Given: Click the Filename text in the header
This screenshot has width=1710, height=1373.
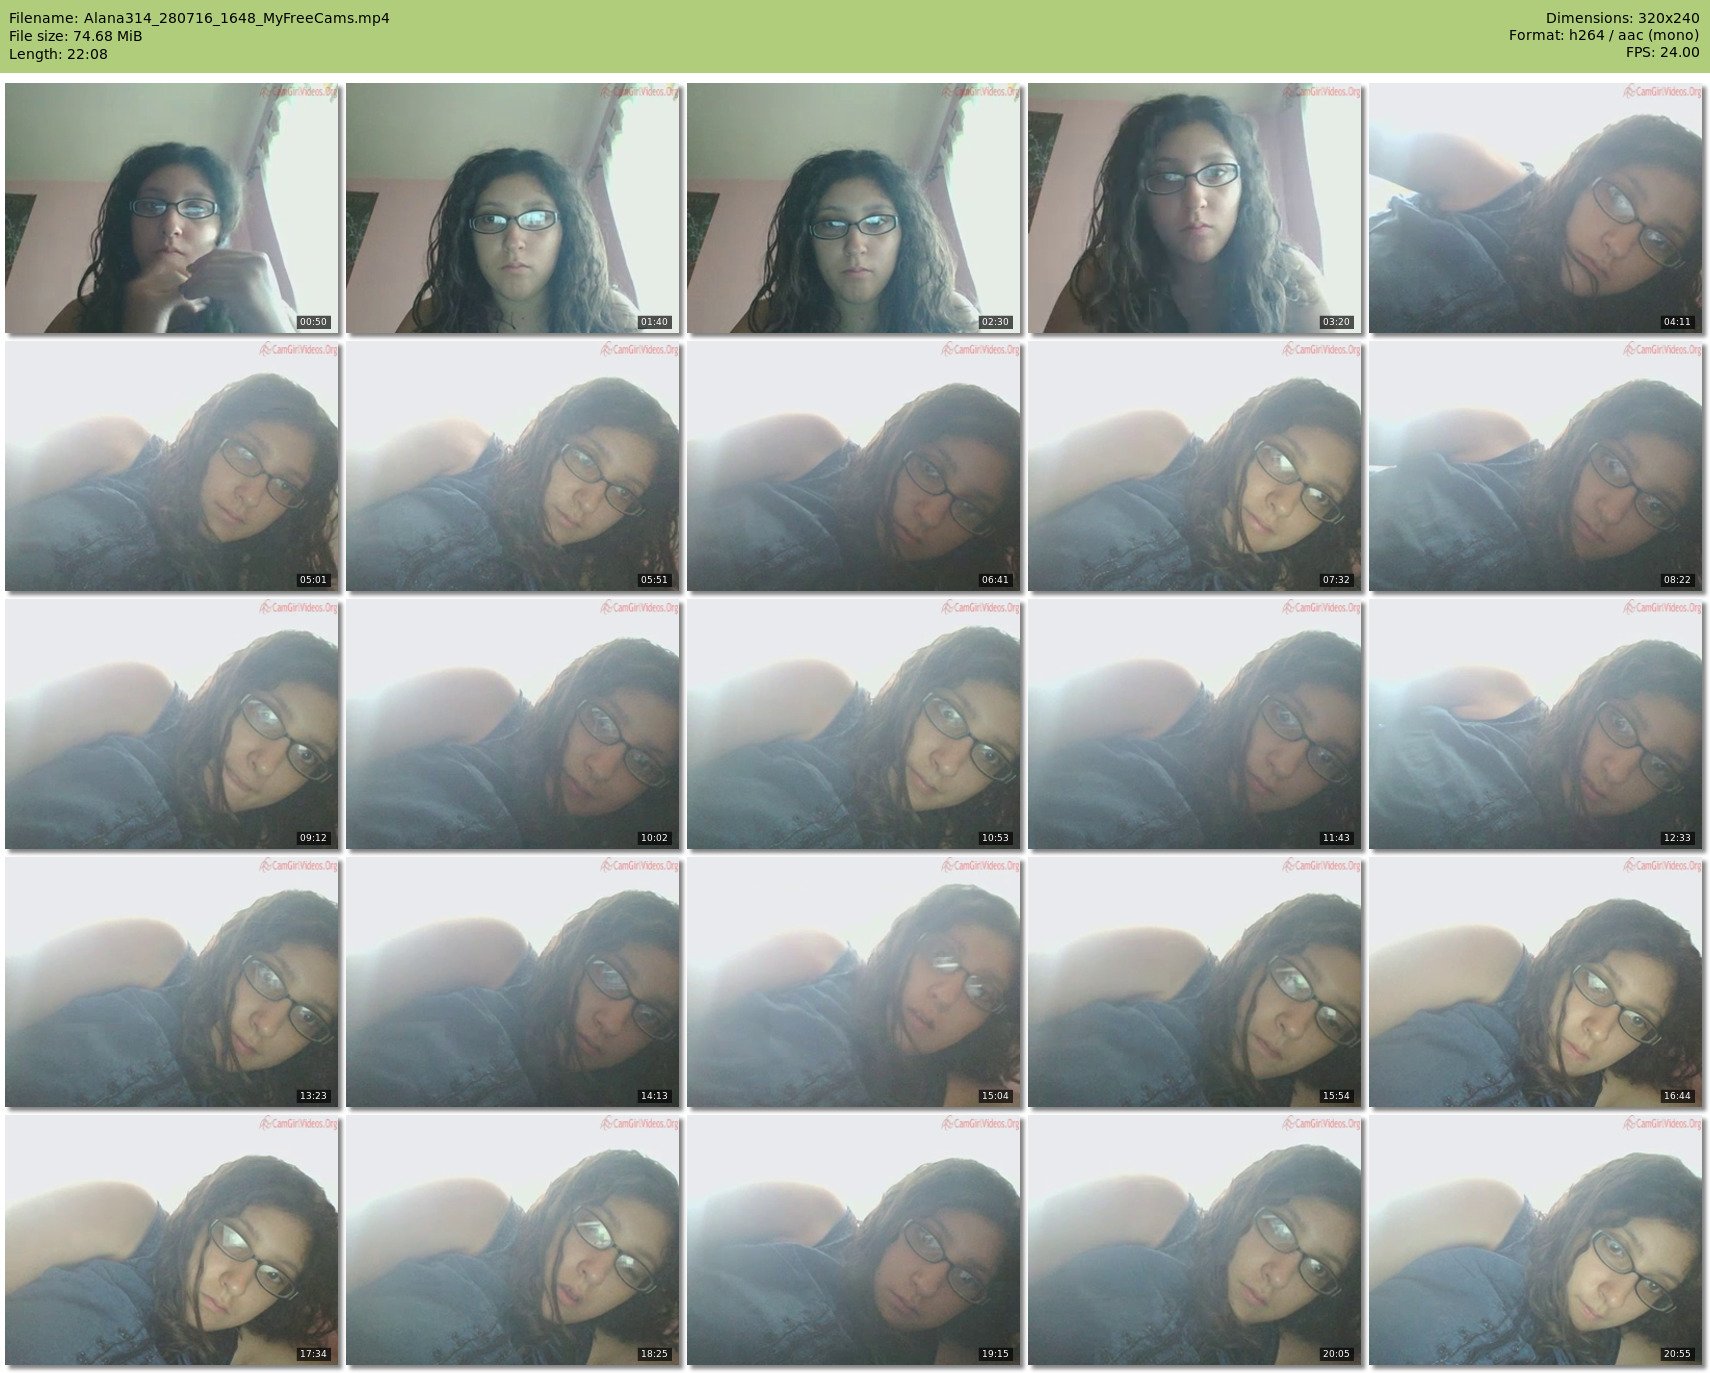Looking at the screenshot, I should (x=199, y=18).
